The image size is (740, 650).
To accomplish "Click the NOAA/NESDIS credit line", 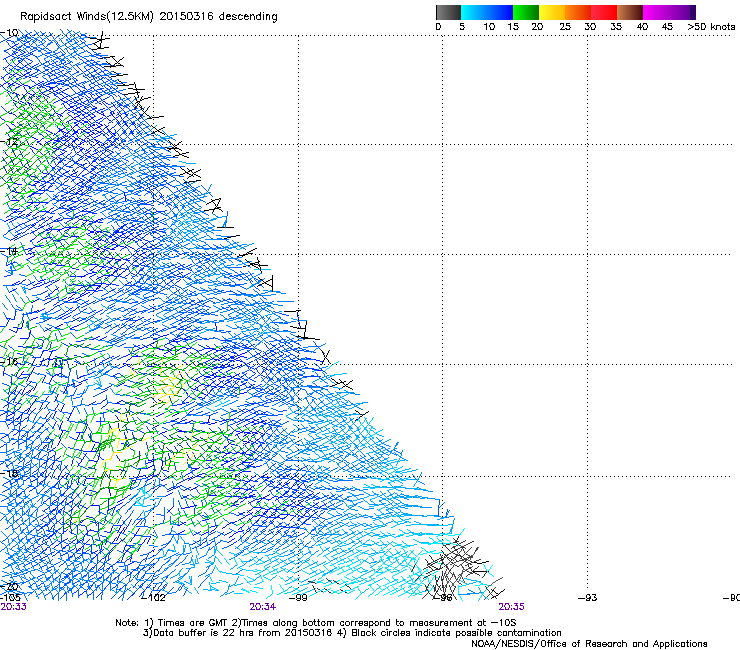I will click(x=589, y=644).
